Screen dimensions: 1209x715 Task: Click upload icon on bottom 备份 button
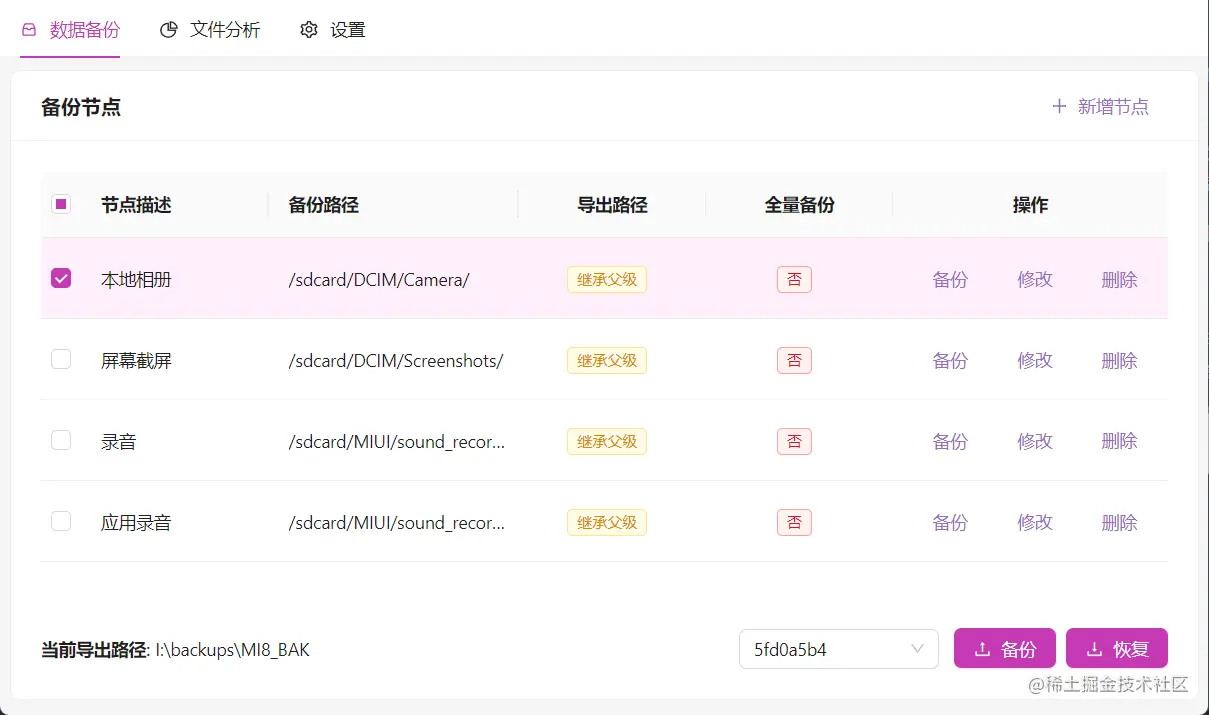pyautogui.click(x=982, y=649)
